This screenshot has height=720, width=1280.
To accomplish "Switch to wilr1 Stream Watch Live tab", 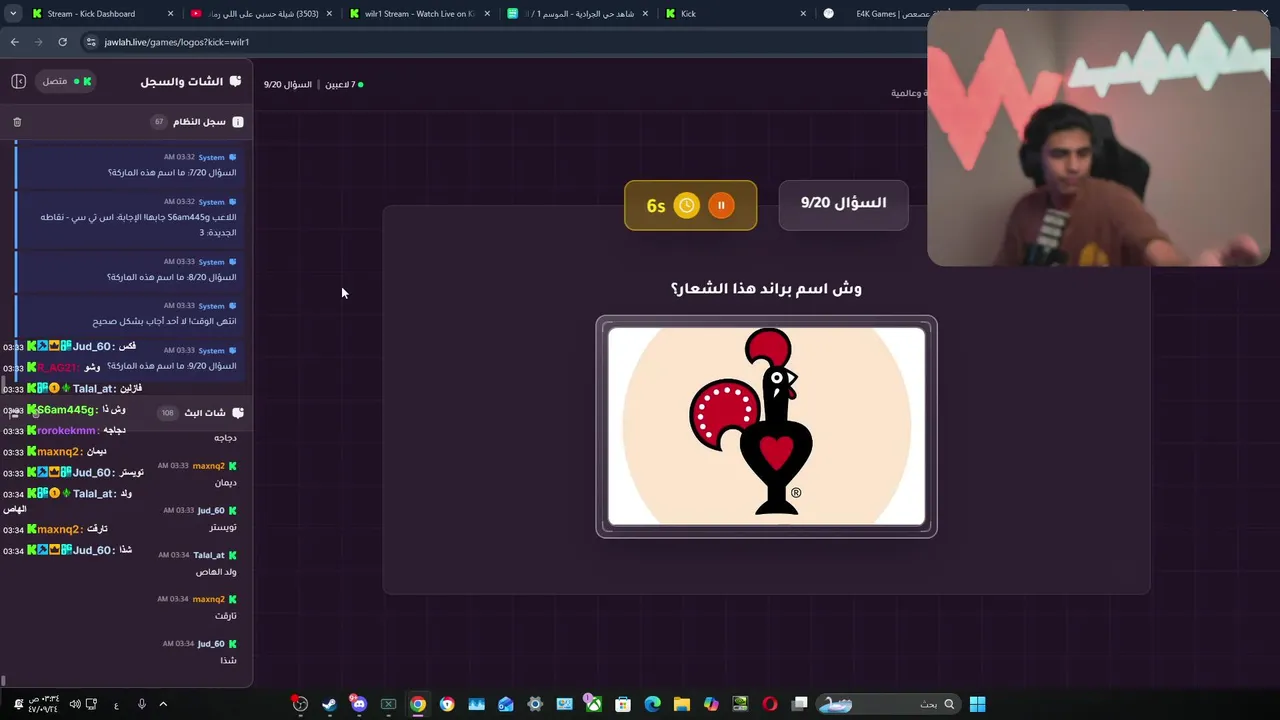I will (x=418, y=14).
